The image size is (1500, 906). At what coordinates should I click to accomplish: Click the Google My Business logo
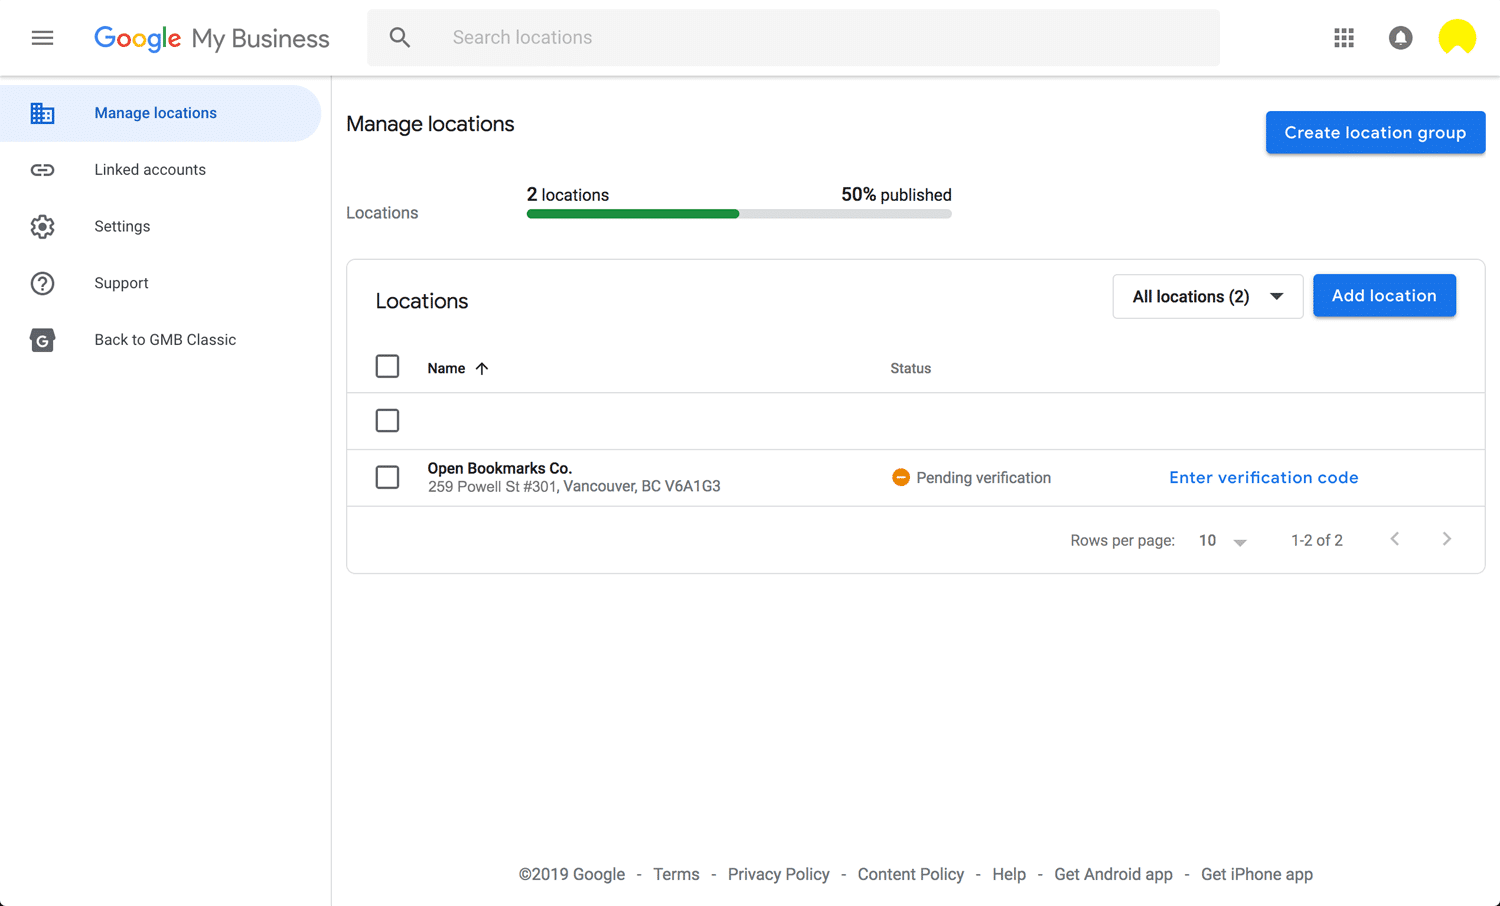tap(212, 38)
